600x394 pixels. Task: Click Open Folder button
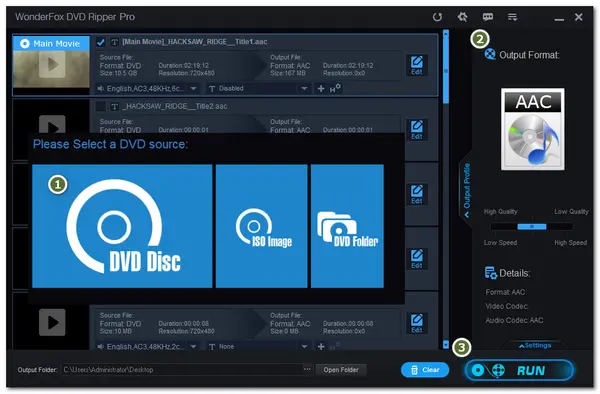(341, 370)
